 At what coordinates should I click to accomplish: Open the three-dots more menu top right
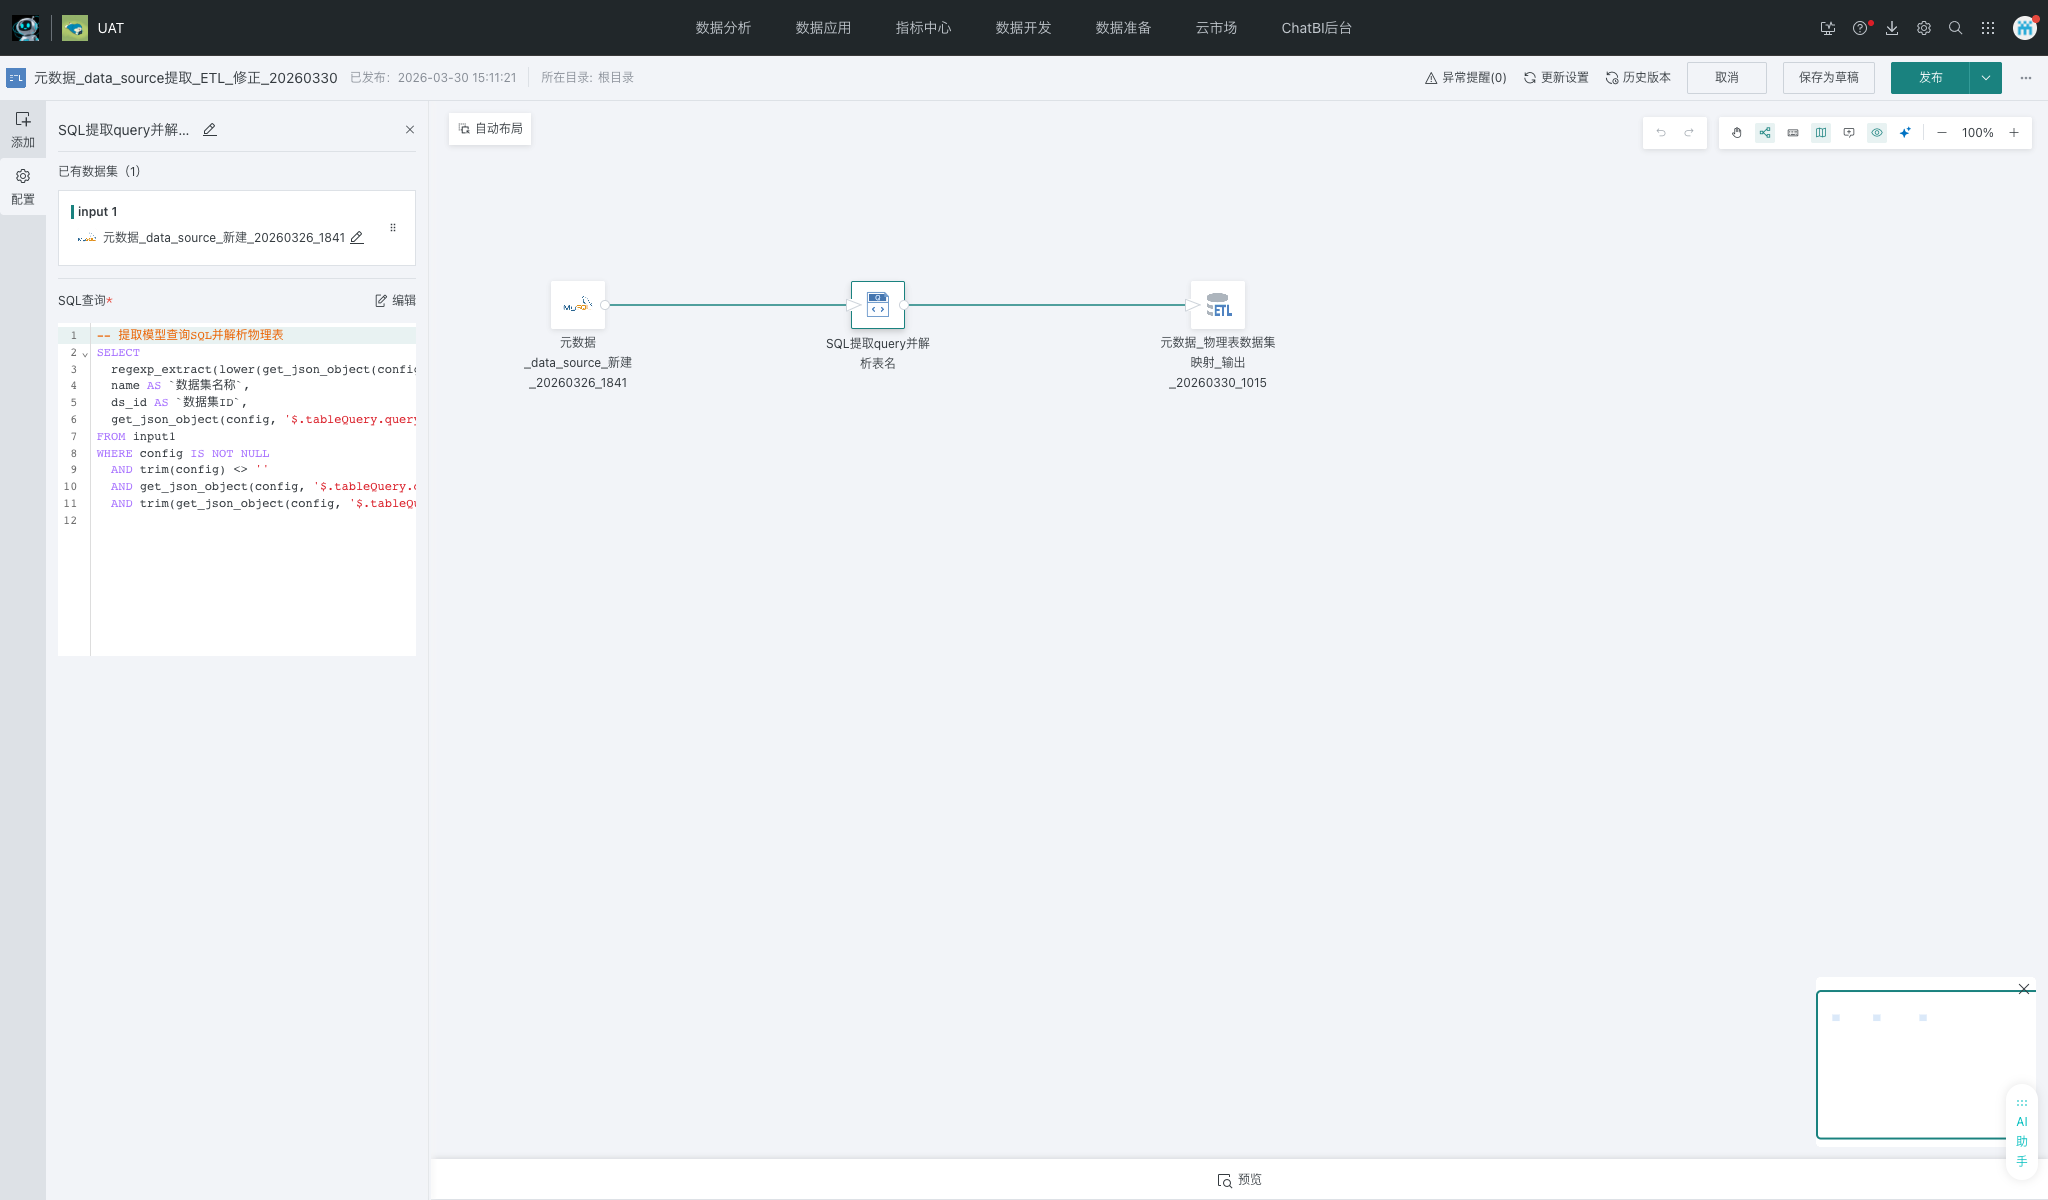[2026, 78]
